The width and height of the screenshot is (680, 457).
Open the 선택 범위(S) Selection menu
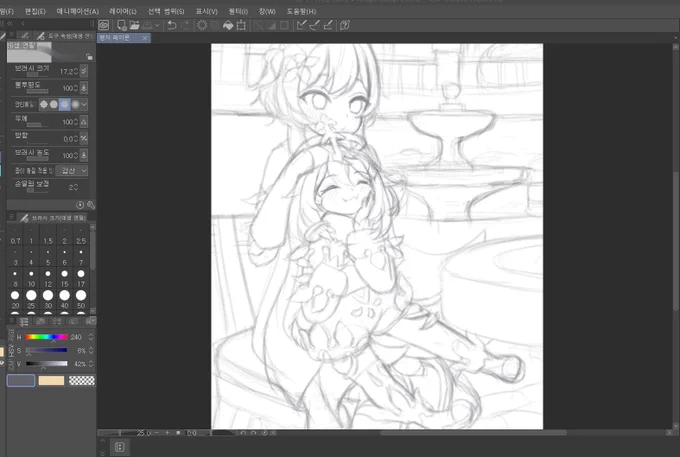coord(166,12)
